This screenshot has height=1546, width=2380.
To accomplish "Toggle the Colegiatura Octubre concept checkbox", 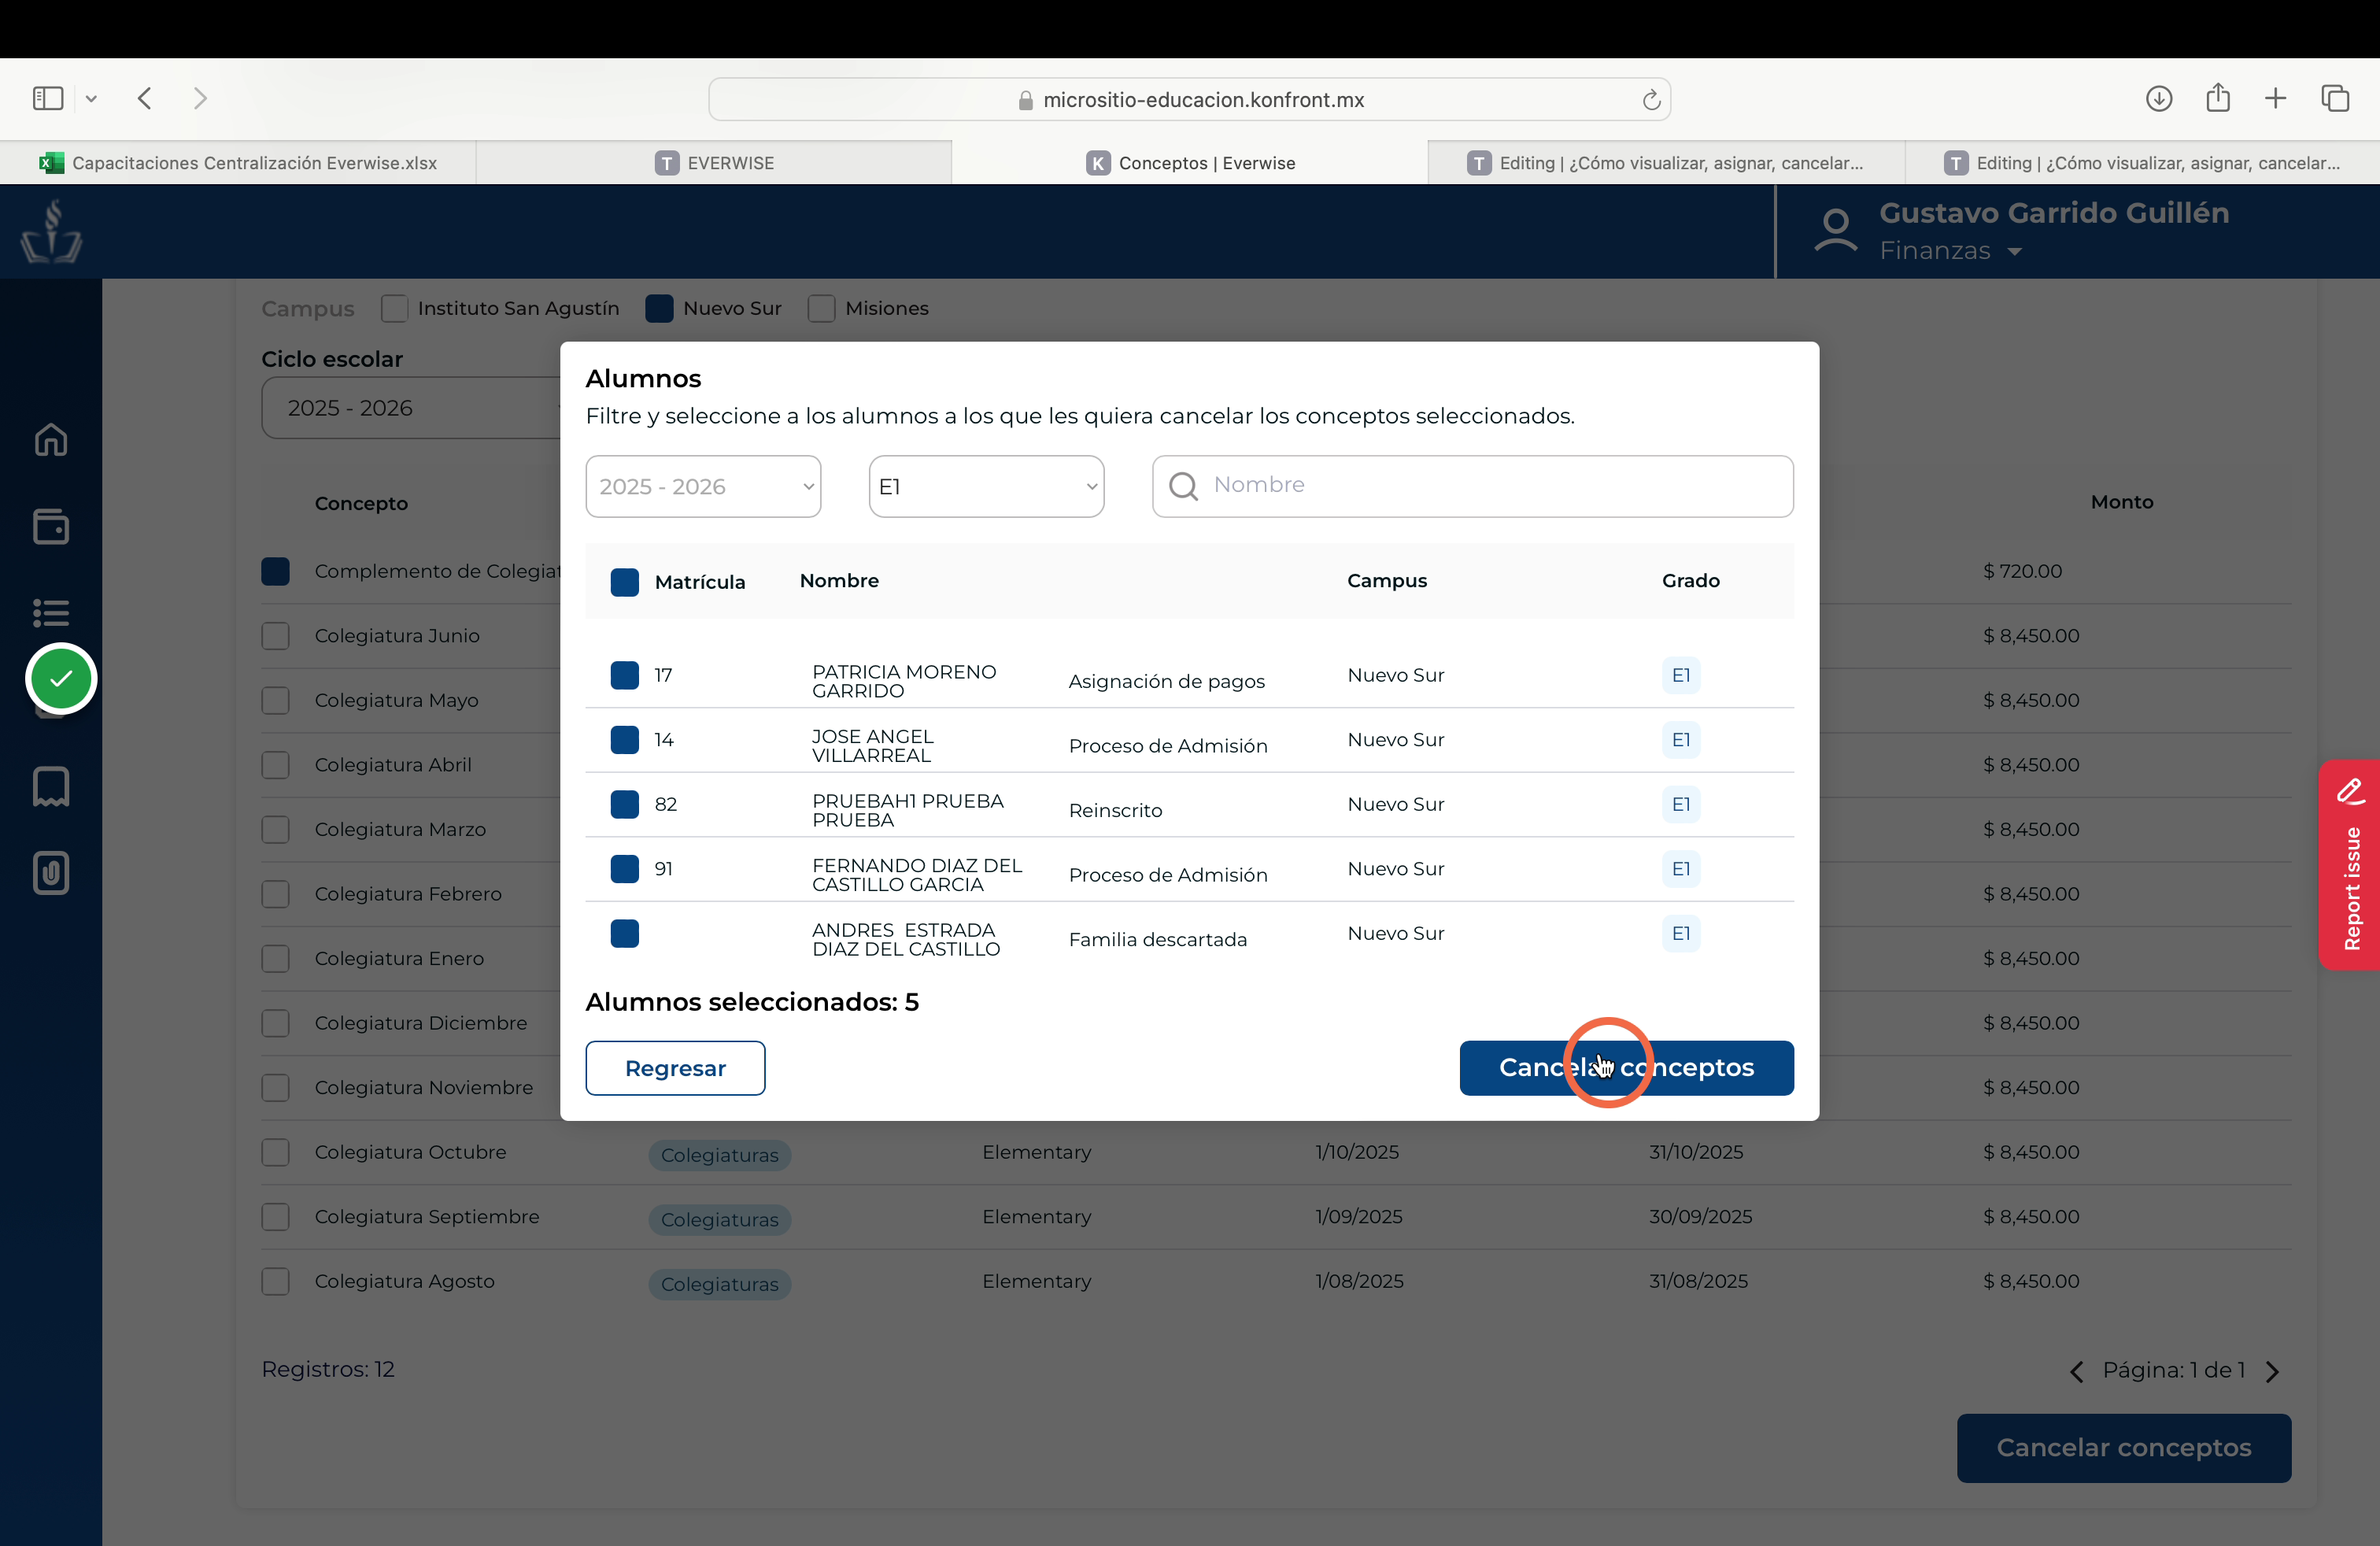I will 275,1152.
